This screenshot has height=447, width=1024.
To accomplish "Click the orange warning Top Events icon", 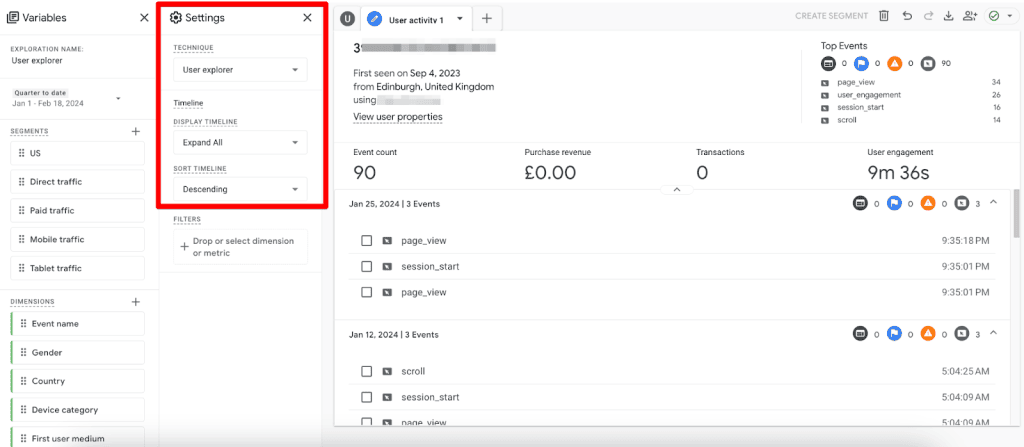I will 895,64.
